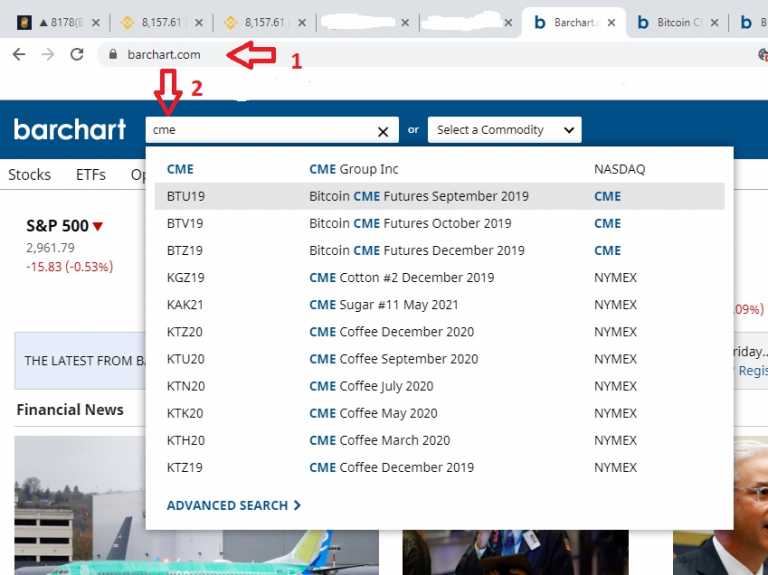Open the middle news photo below the dropdown
The height and width of the screenshot is (575, 768).
pos(515,552)
